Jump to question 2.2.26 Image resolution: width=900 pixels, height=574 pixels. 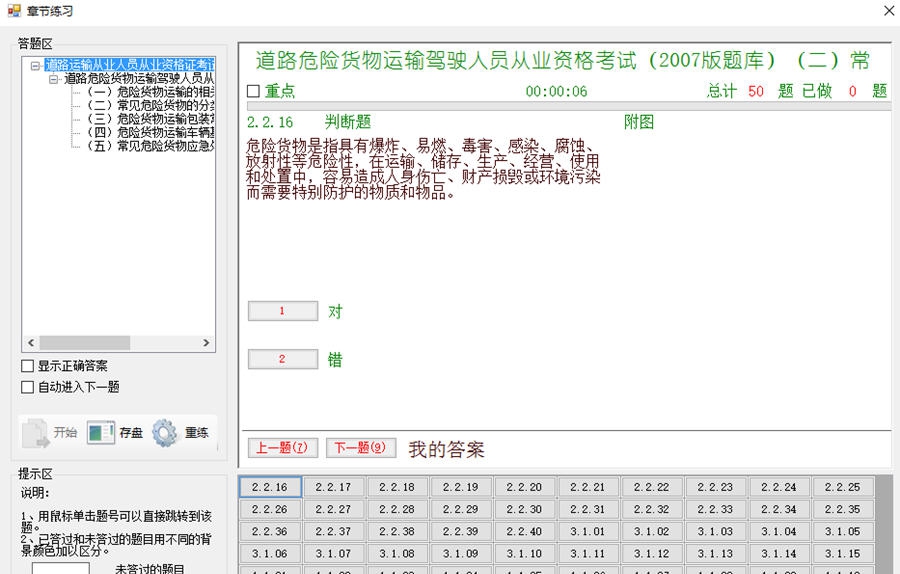point(270,509)
